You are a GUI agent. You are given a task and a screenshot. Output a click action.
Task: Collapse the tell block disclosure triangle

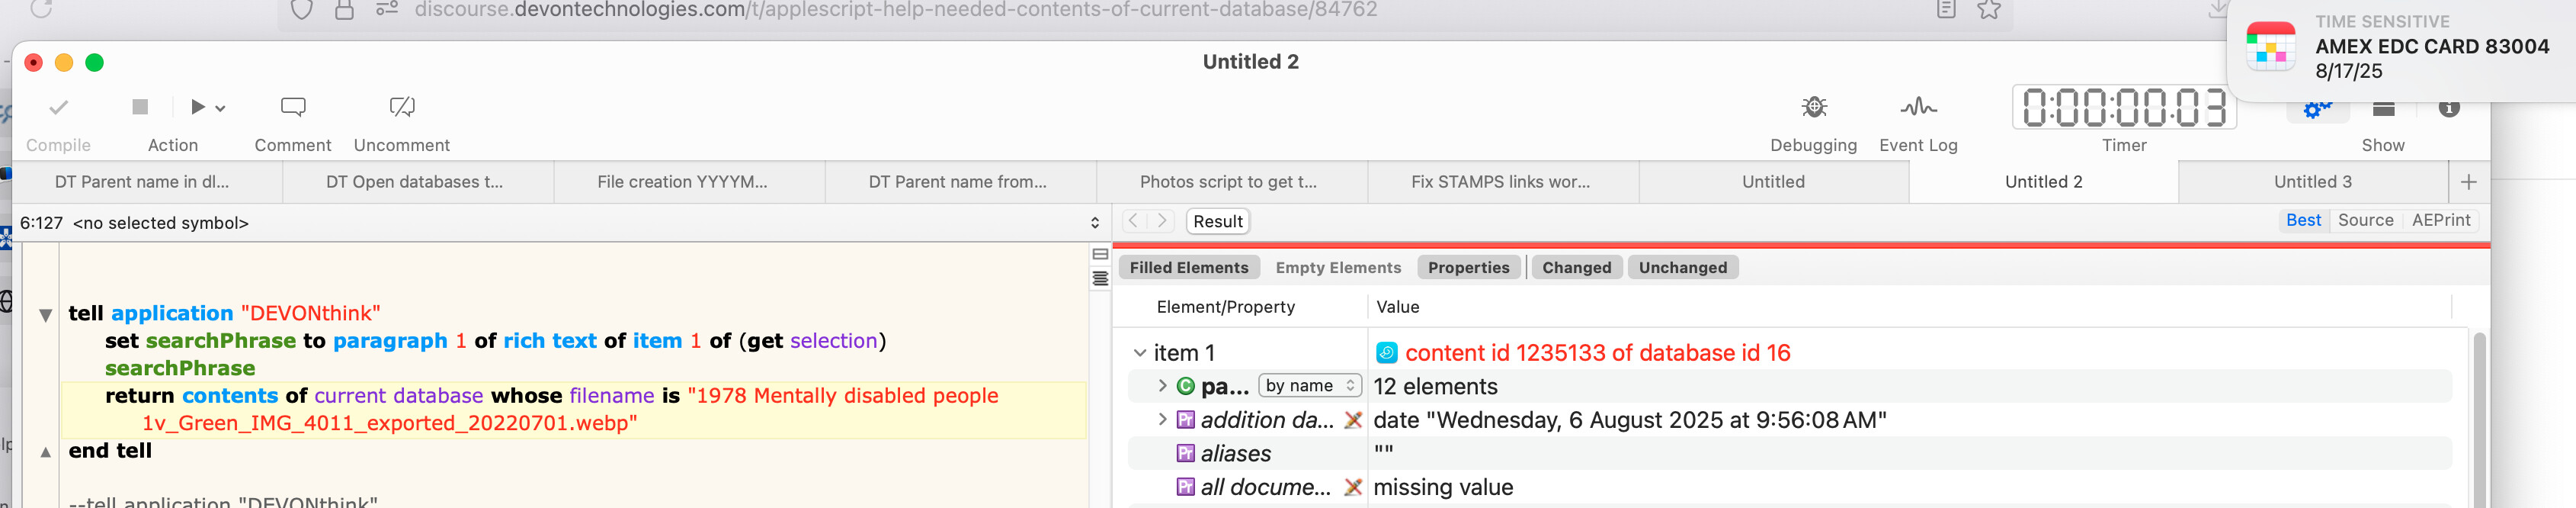coord(45,315)
